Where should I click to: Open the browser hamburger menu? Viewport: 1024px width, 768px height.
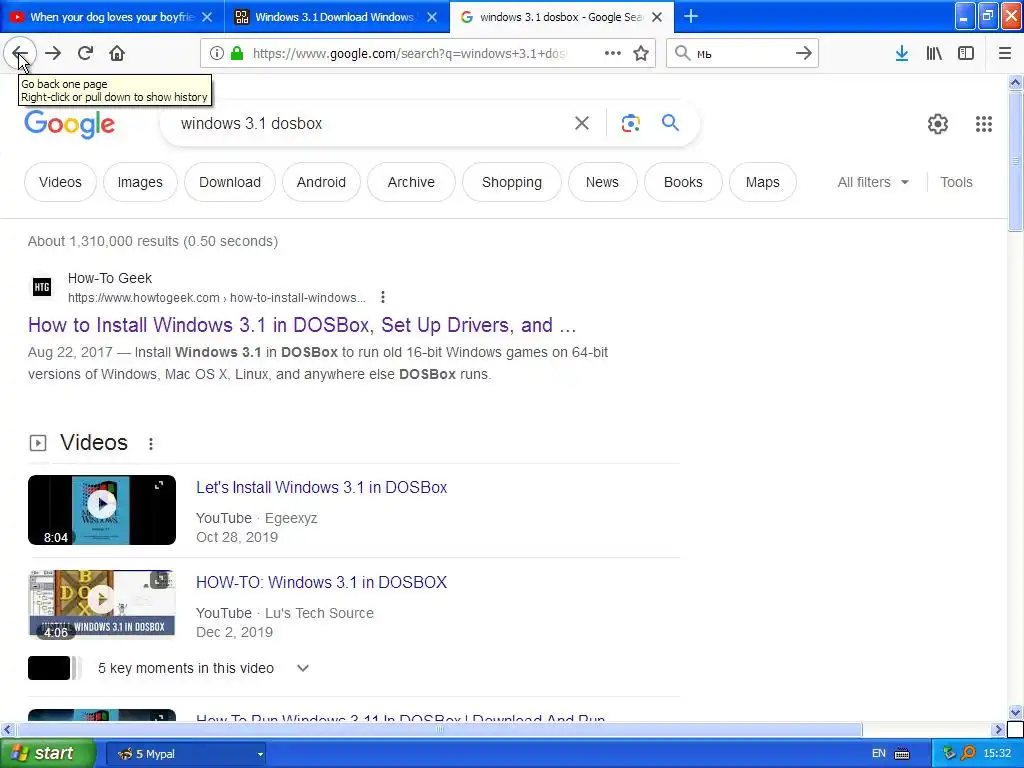coord(1005,54)
